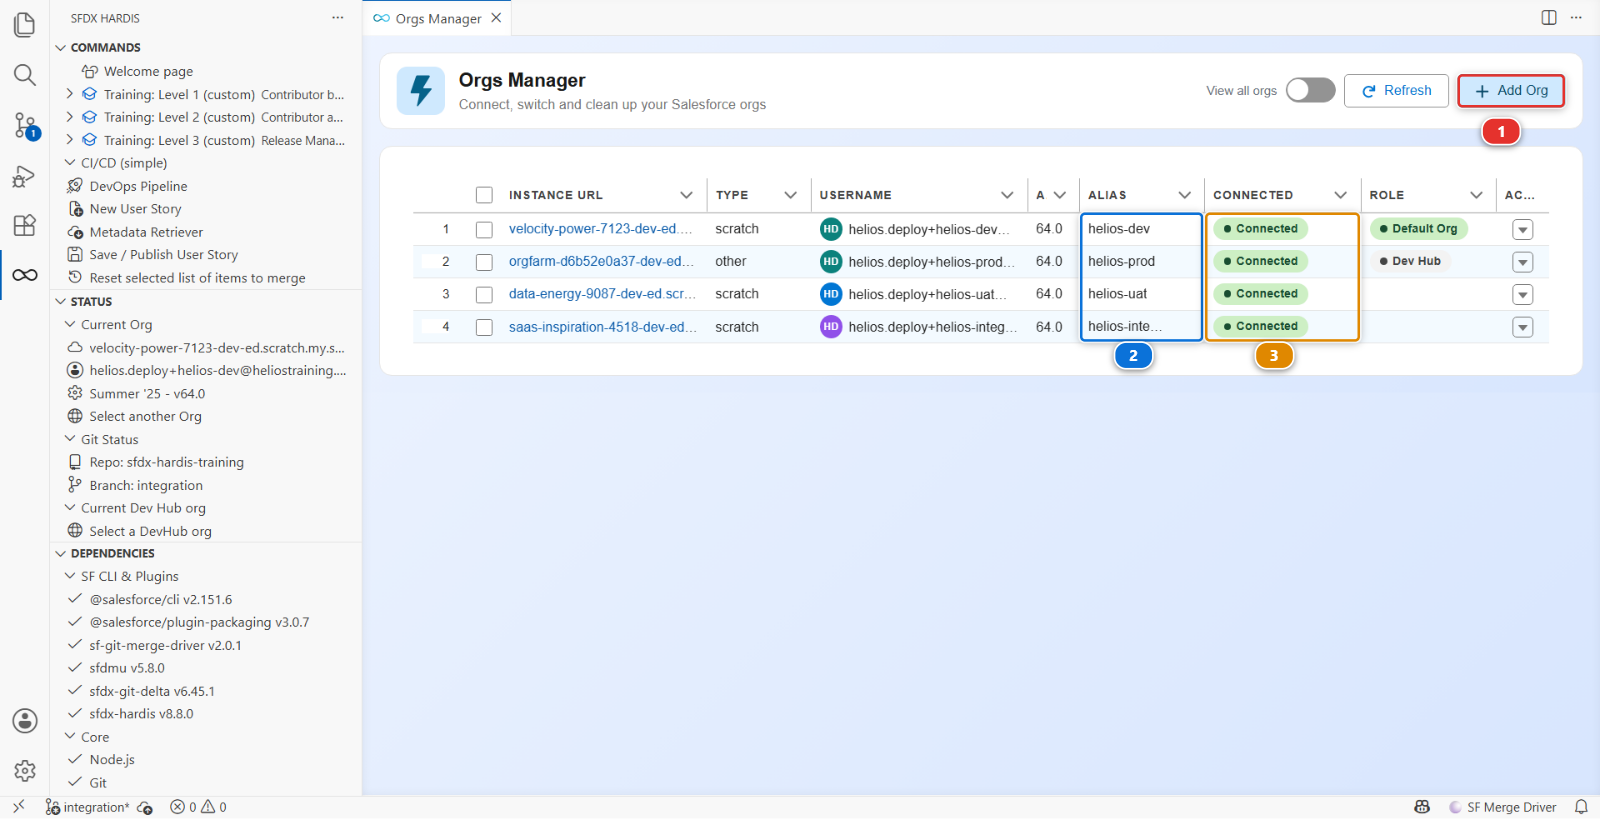The height and width of the screenshot is (819, 1600).
Task: Click the helios-dev user avatar icon
Action: pos(831,229)
